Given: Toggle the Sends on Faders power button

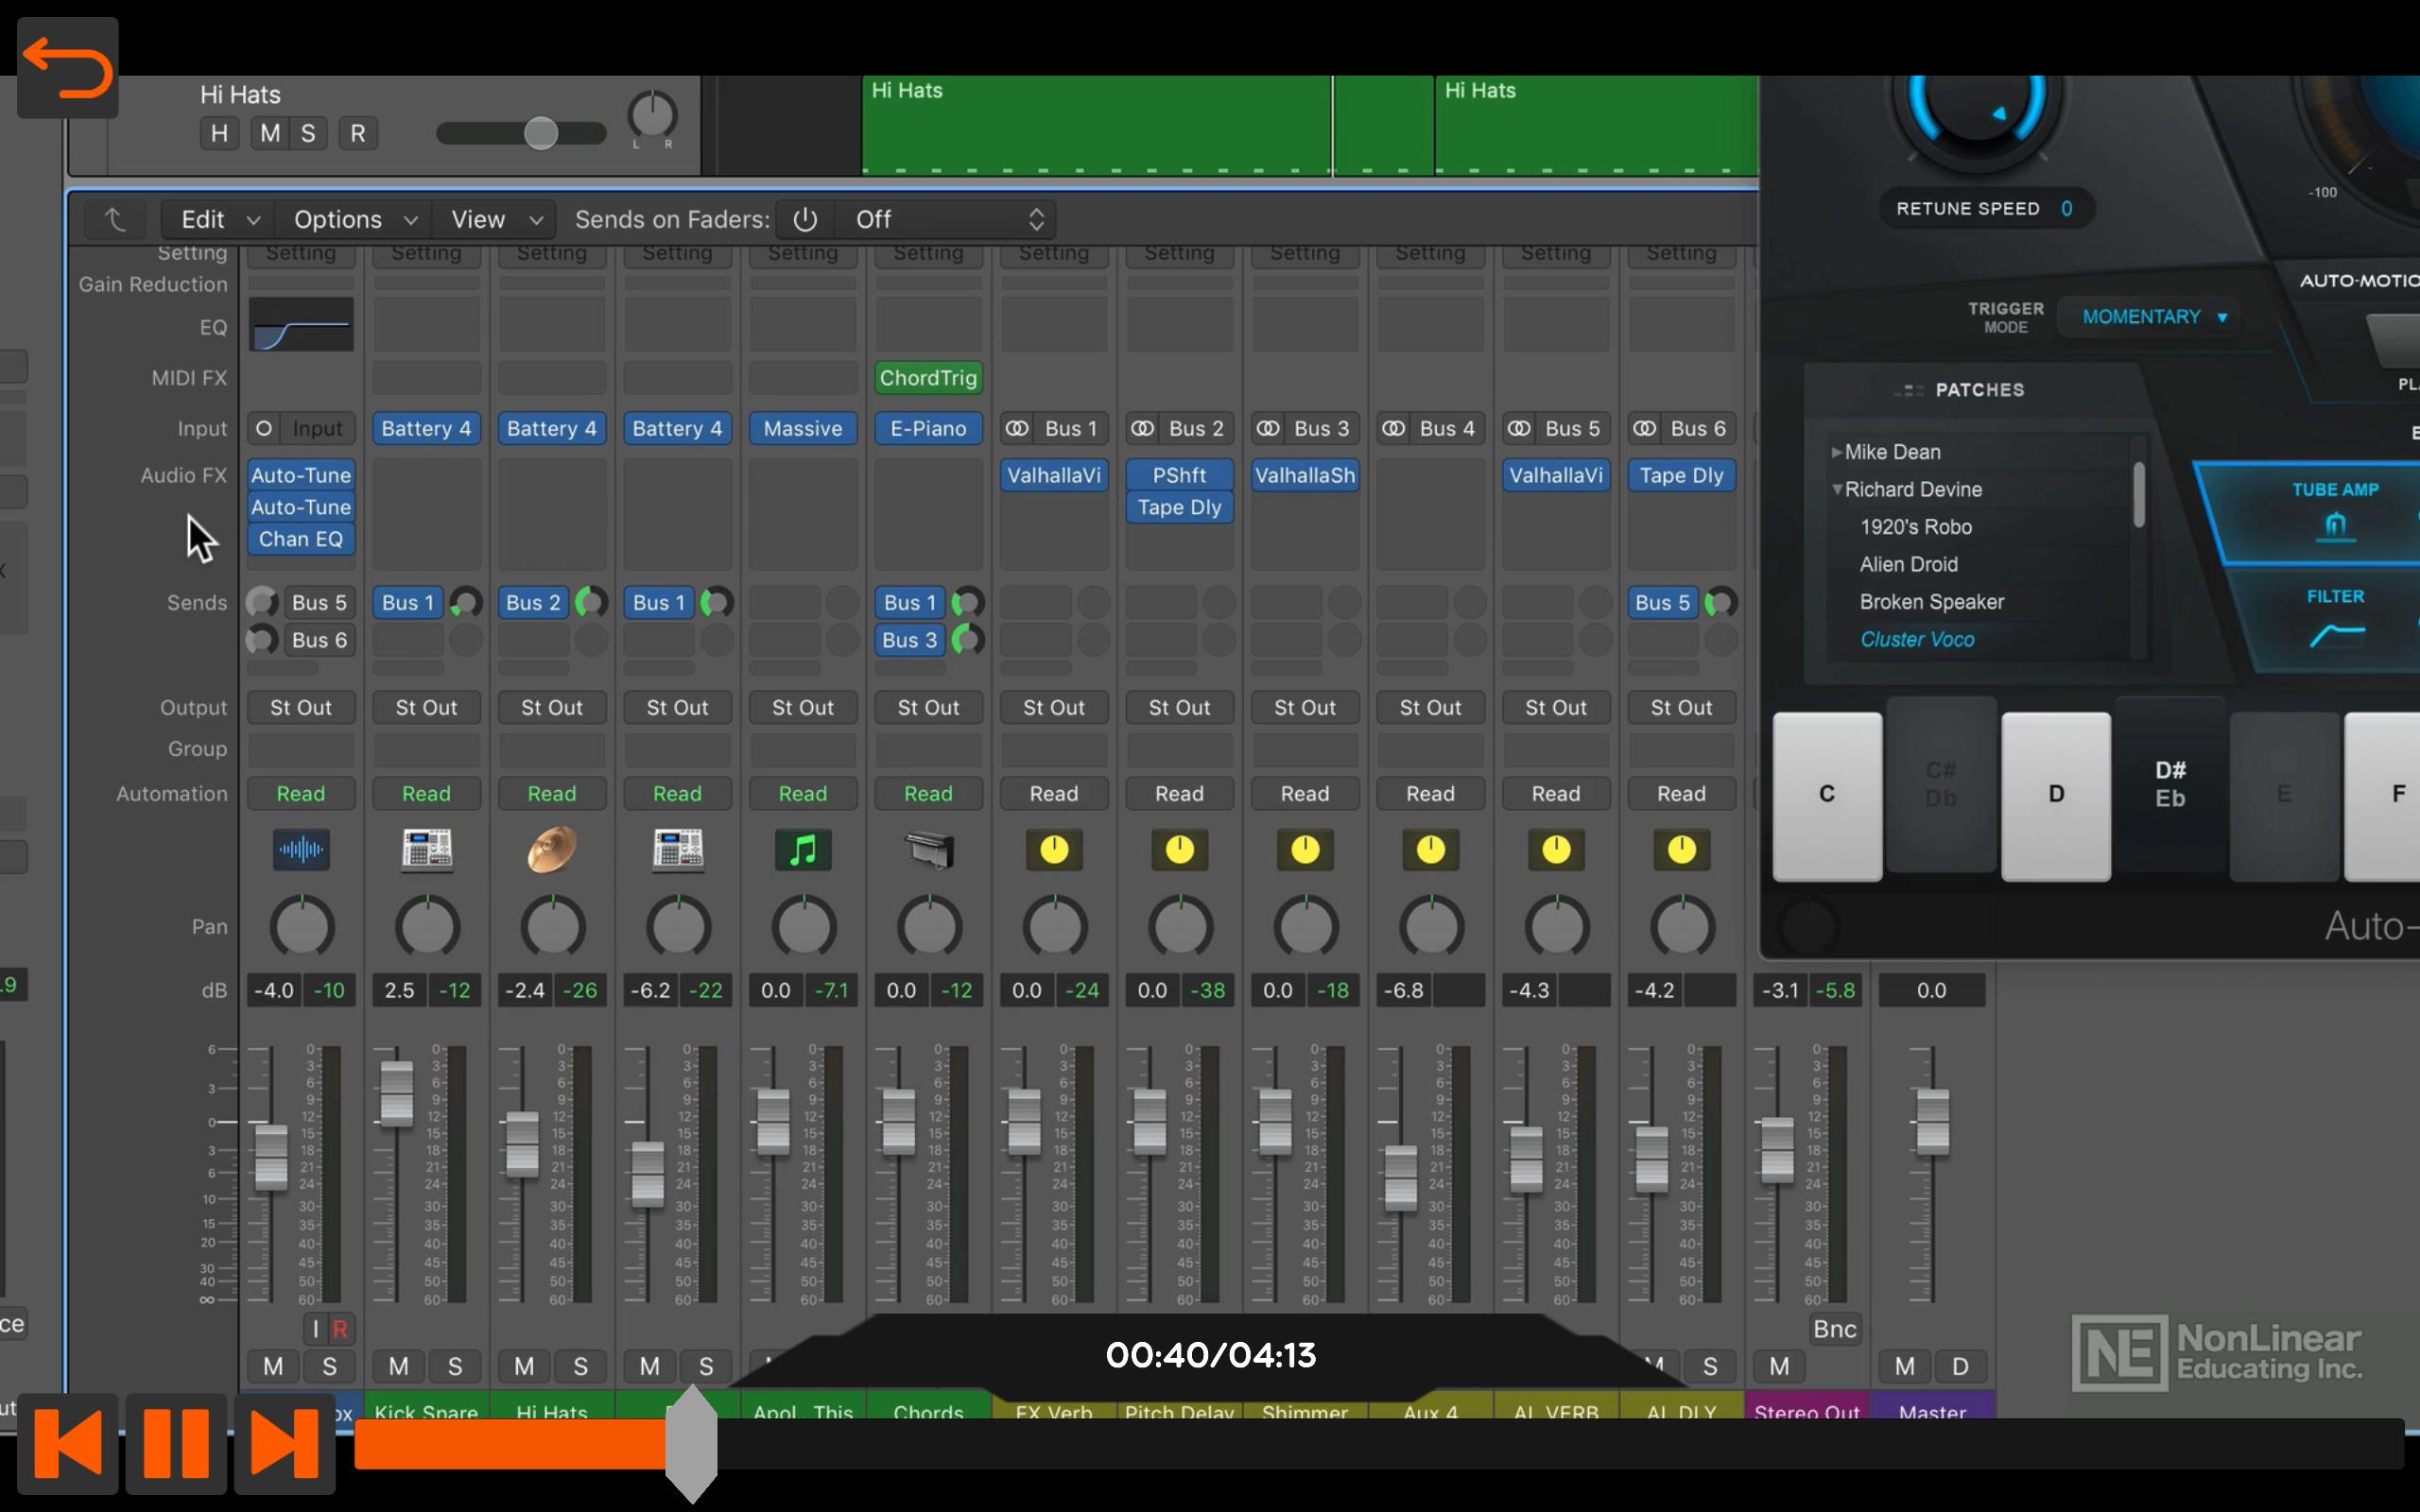Looking at the screenshot, I should pyautogui.click(x=804, y=217).
